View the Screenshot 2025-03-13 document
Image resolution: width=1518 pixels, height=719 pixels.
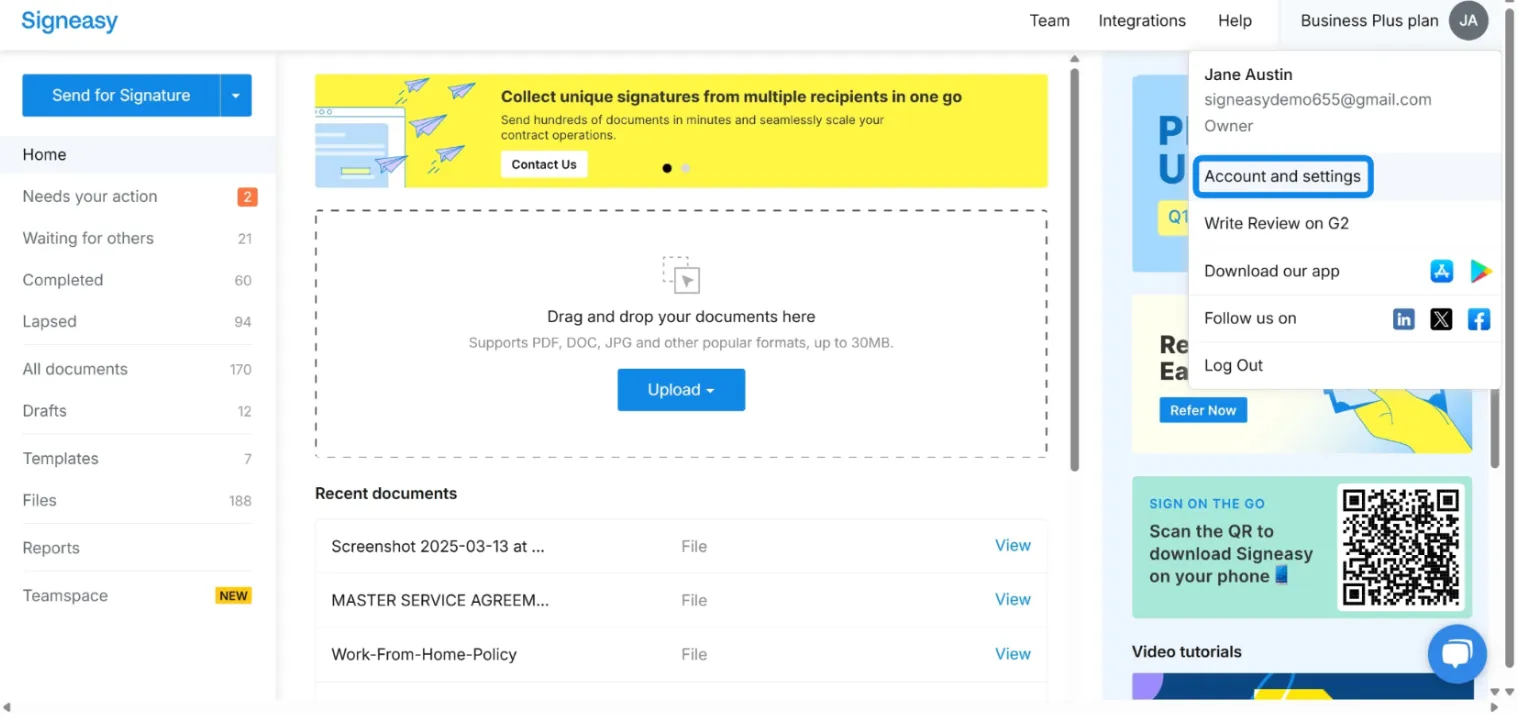pyautogui.click(x=1012, y=546)
